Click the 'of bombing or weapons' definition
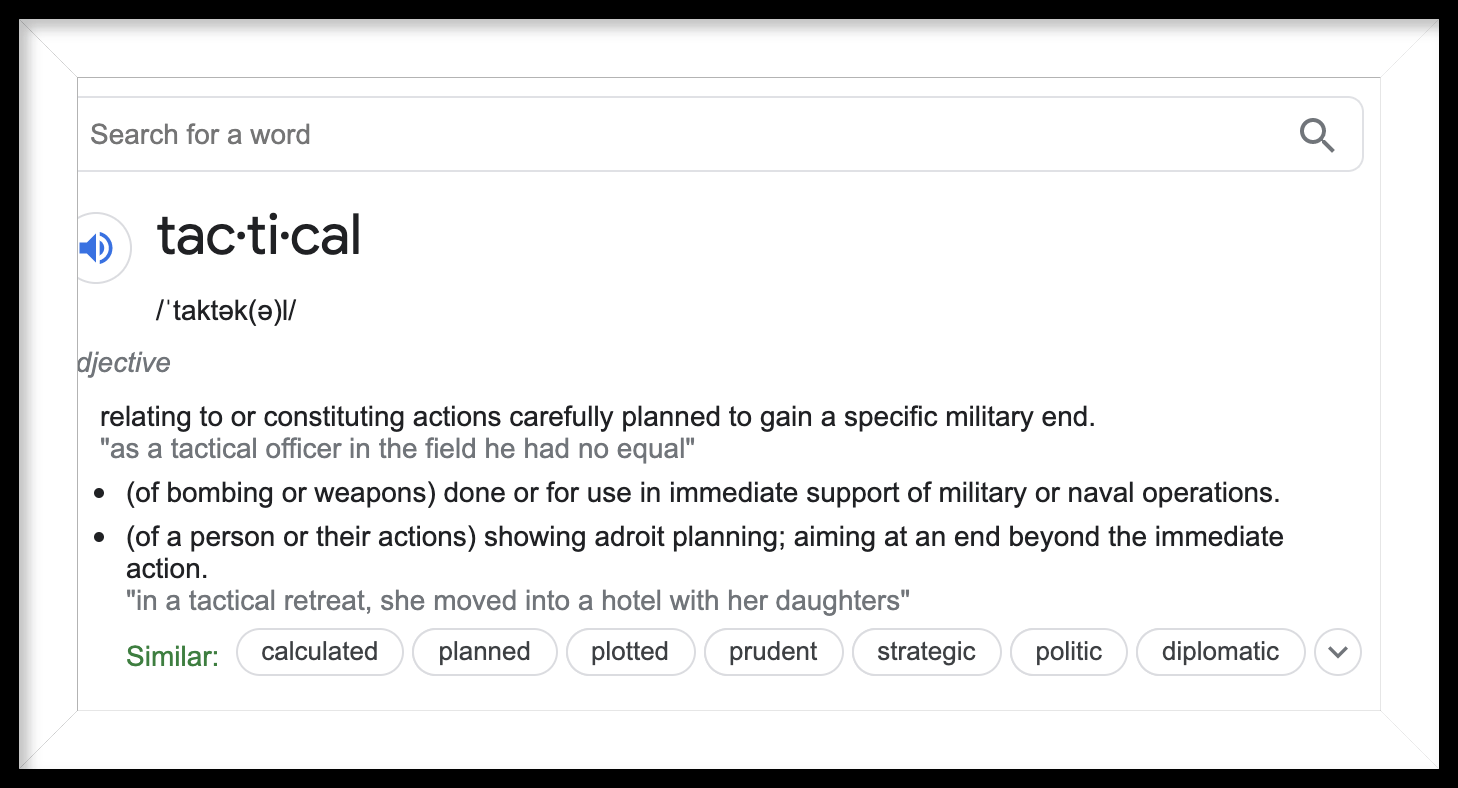 [702, 493]
